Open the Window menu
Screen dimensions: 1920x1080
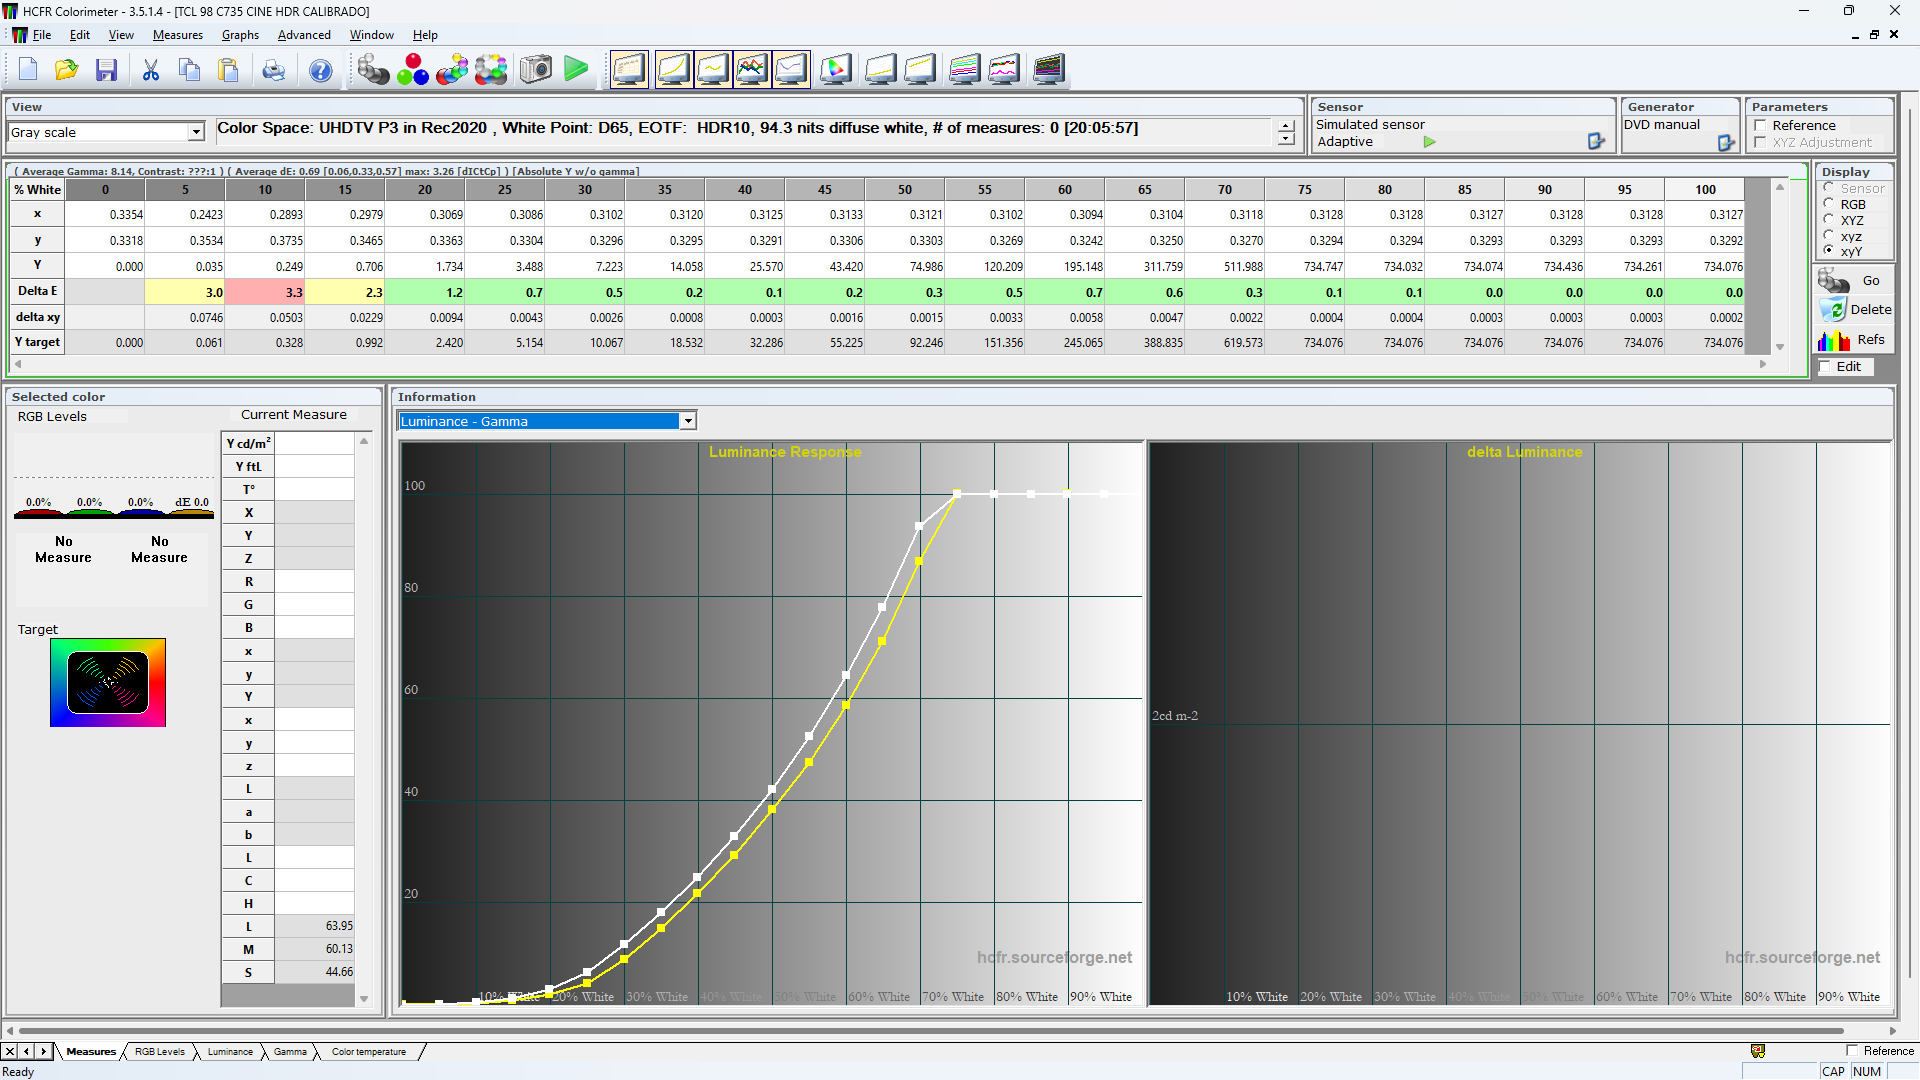coord(371,35)
